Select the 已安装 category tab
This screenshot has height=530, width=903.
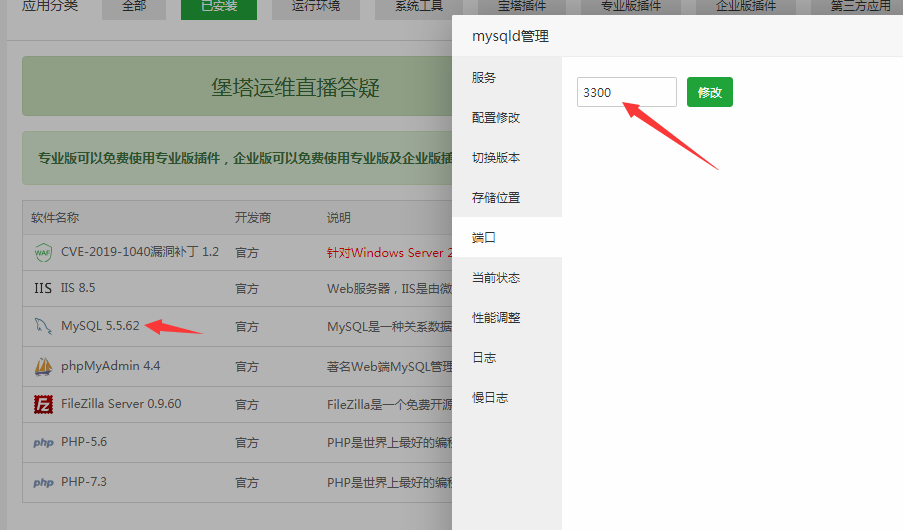coord(219,8)
